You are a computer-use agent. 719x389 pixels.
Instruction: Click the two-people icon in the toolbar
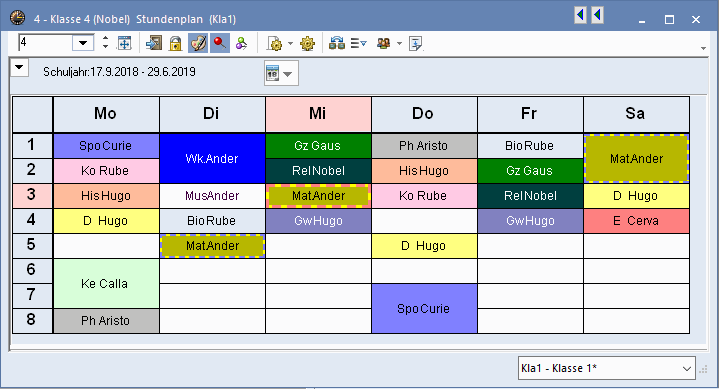click(383, 44)
